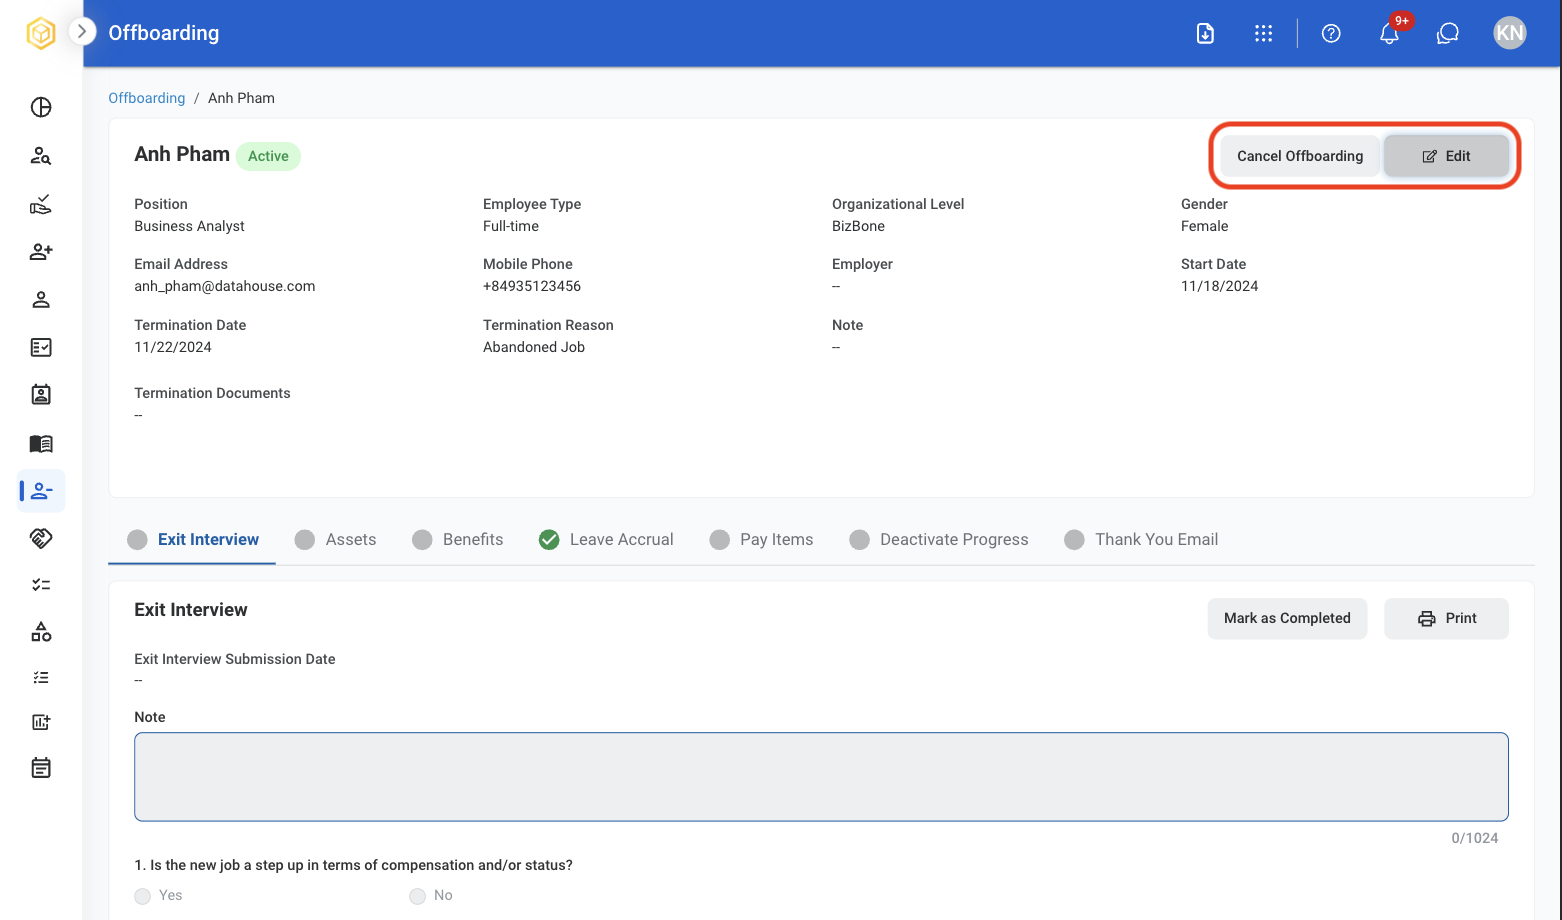
Task: Open the checkmark list sidebar icon
Action: pyautogui.click(x=41, y=585)
